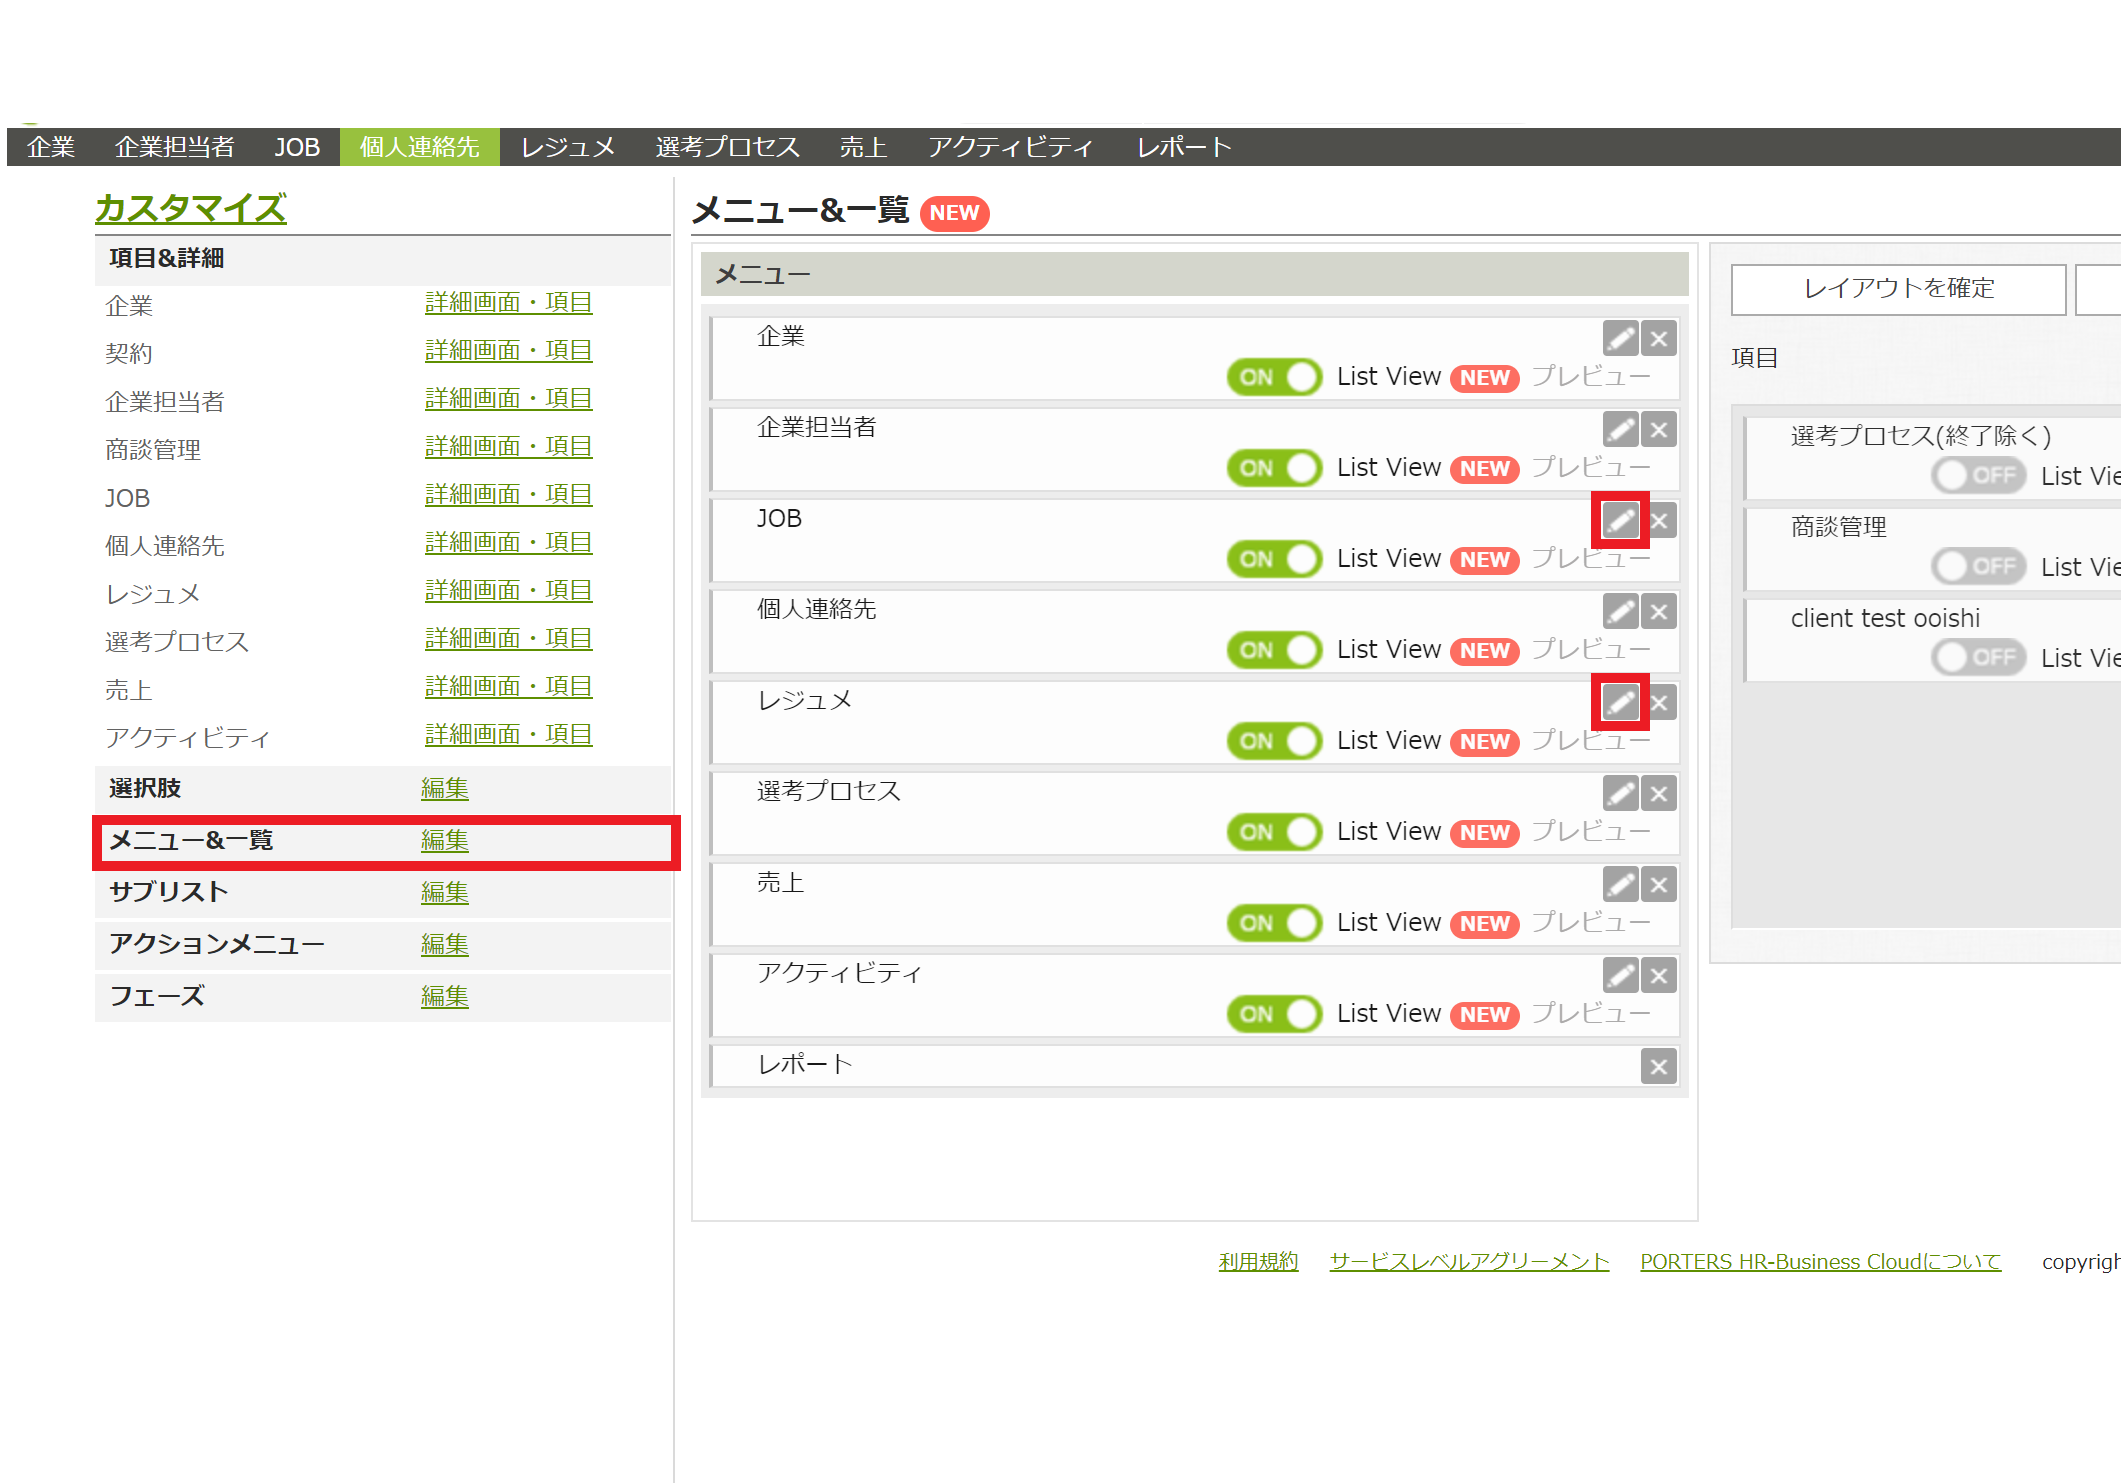Viewport: 2121px width, 1483px height.
Task: Switch off the JOB List View toggle
Action: click(x=1274, y=559)
